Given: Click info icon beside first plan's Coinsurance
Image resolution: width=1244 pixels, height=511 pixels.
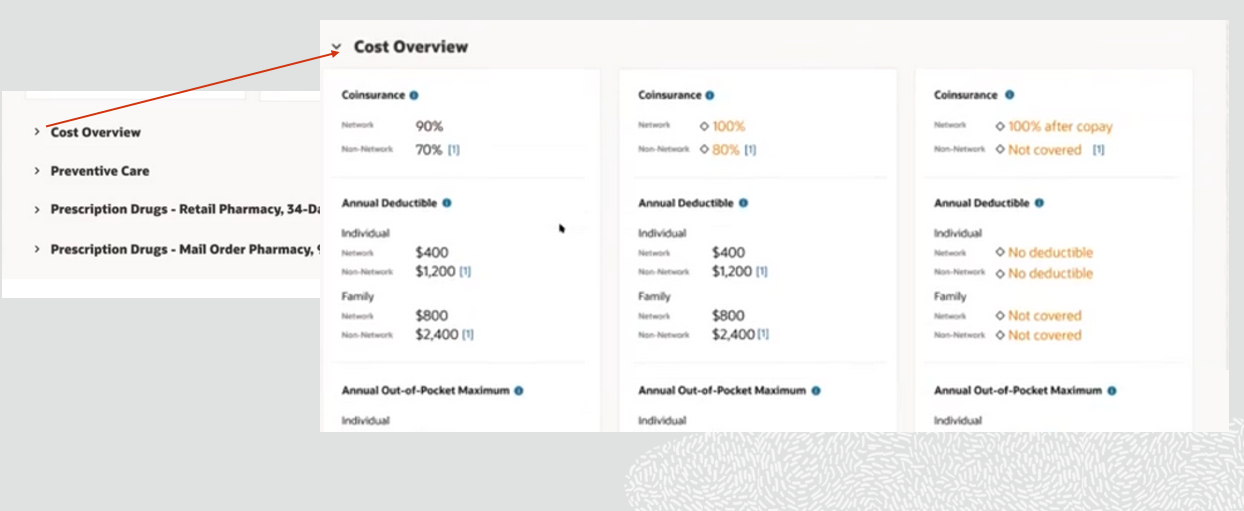Looking at the screenshot, I should coord(414,96).
